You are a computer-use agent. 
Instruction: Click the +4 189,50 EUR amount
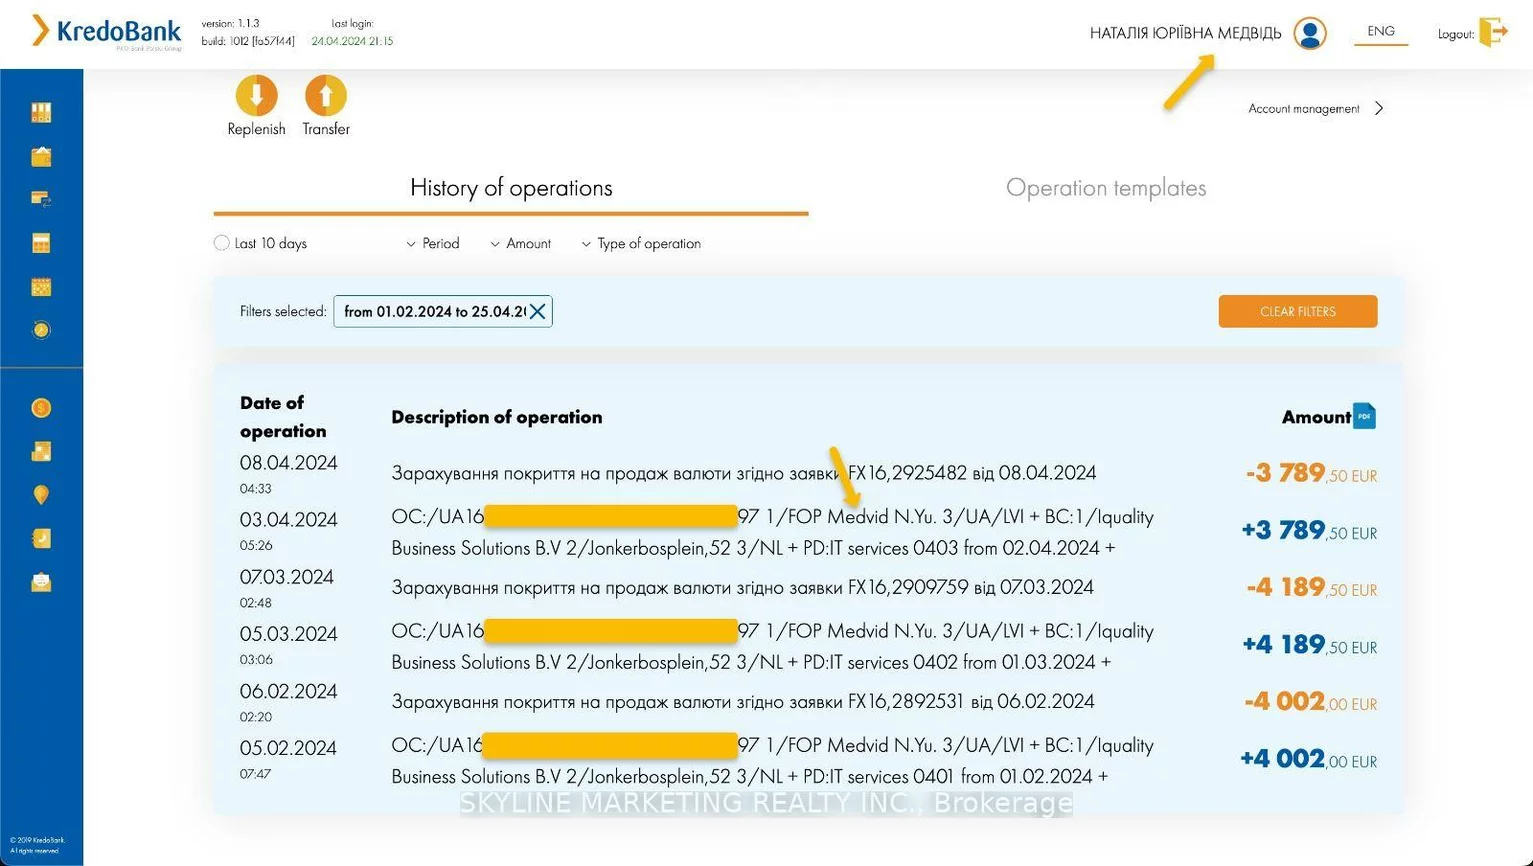(x=1309, y=644)
